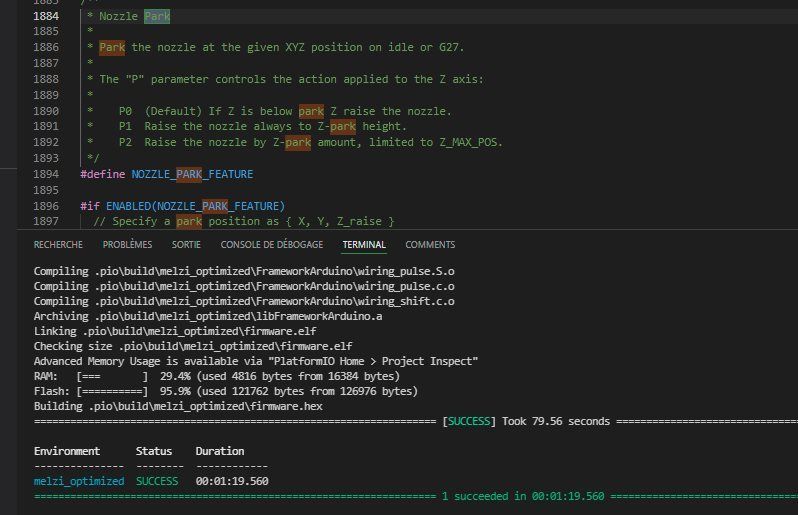Click the G27 text in the comment

[x=451, y=47]
